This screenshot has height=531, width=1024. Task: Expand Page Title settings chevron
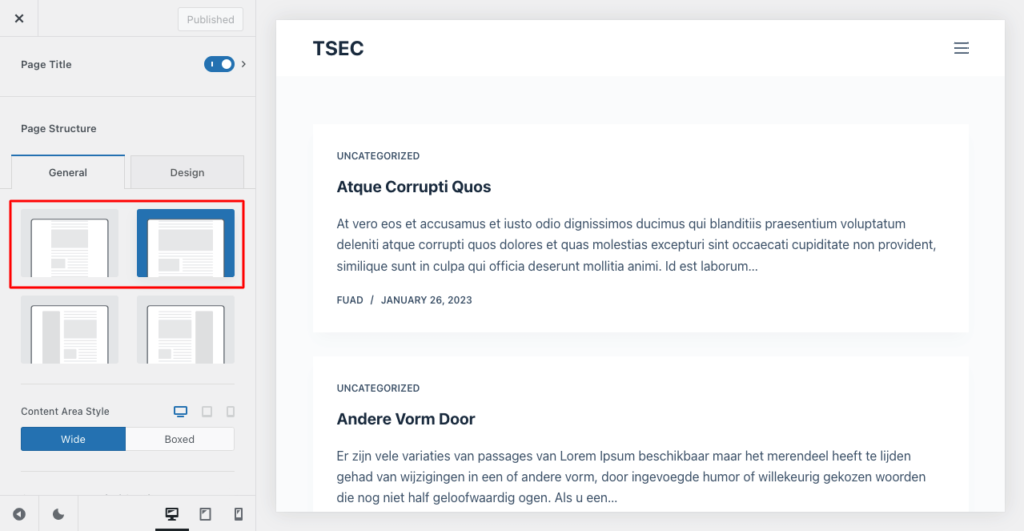[x=244, y=64]
